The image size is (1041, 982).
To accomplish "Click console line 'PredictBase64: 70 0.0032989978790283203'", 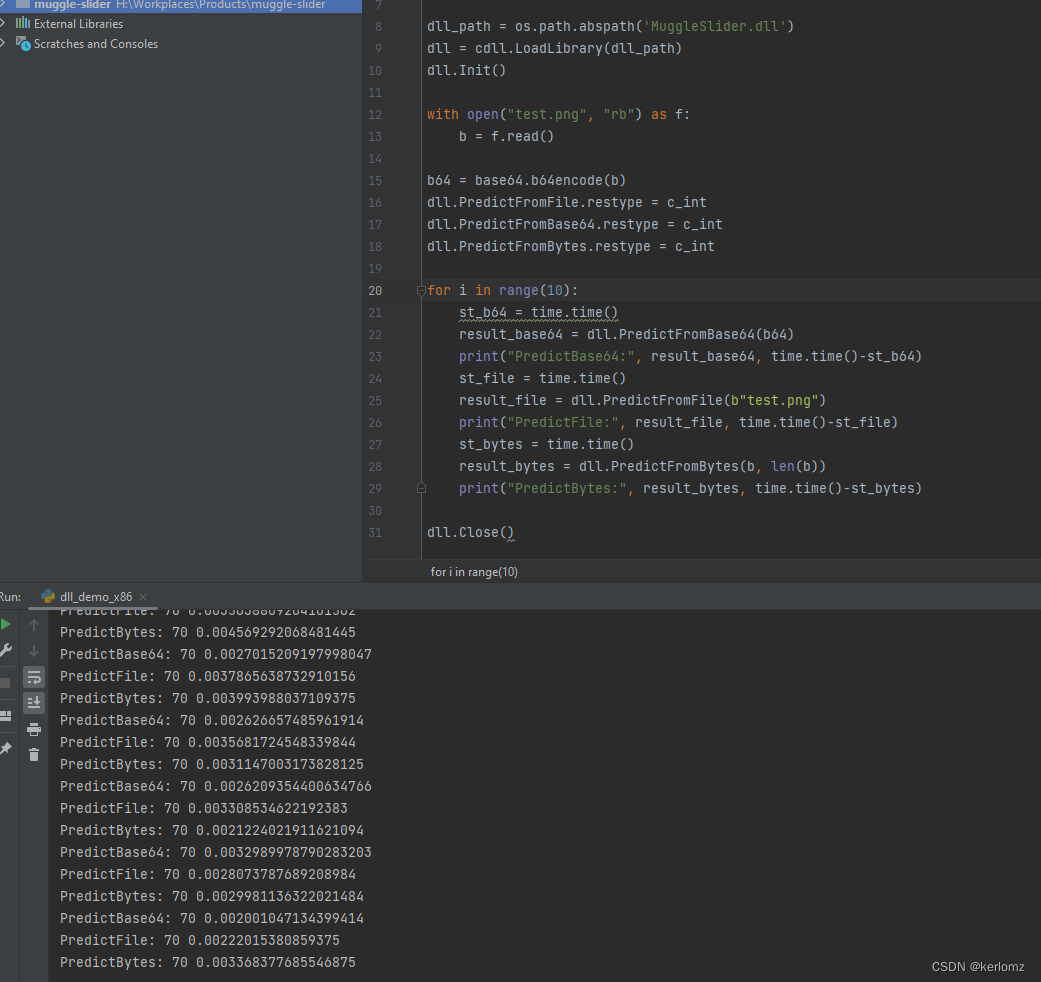I will click(x=216, y=852).
